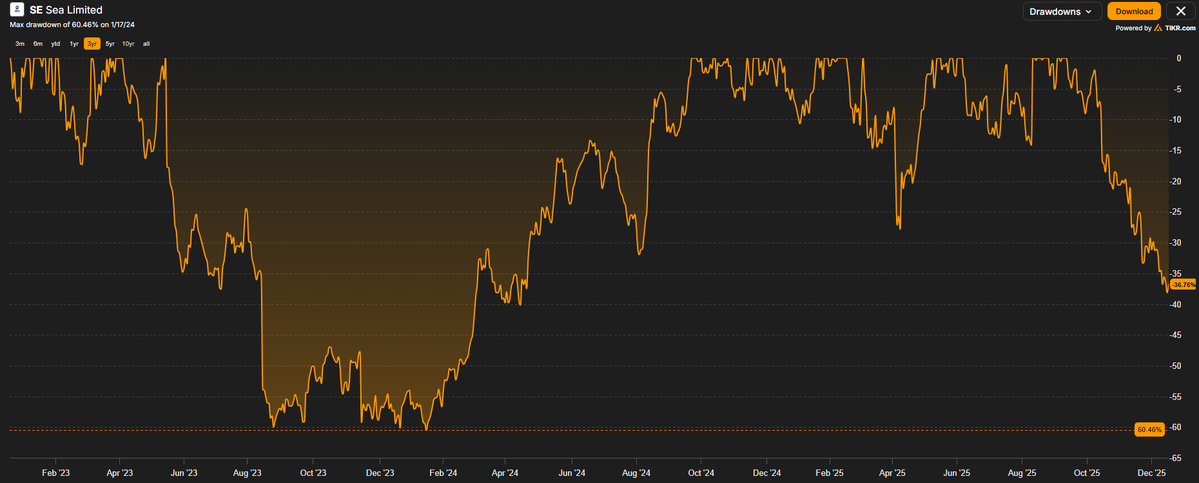Show the all-time range
1199x483 pixels.
point(146,44)
